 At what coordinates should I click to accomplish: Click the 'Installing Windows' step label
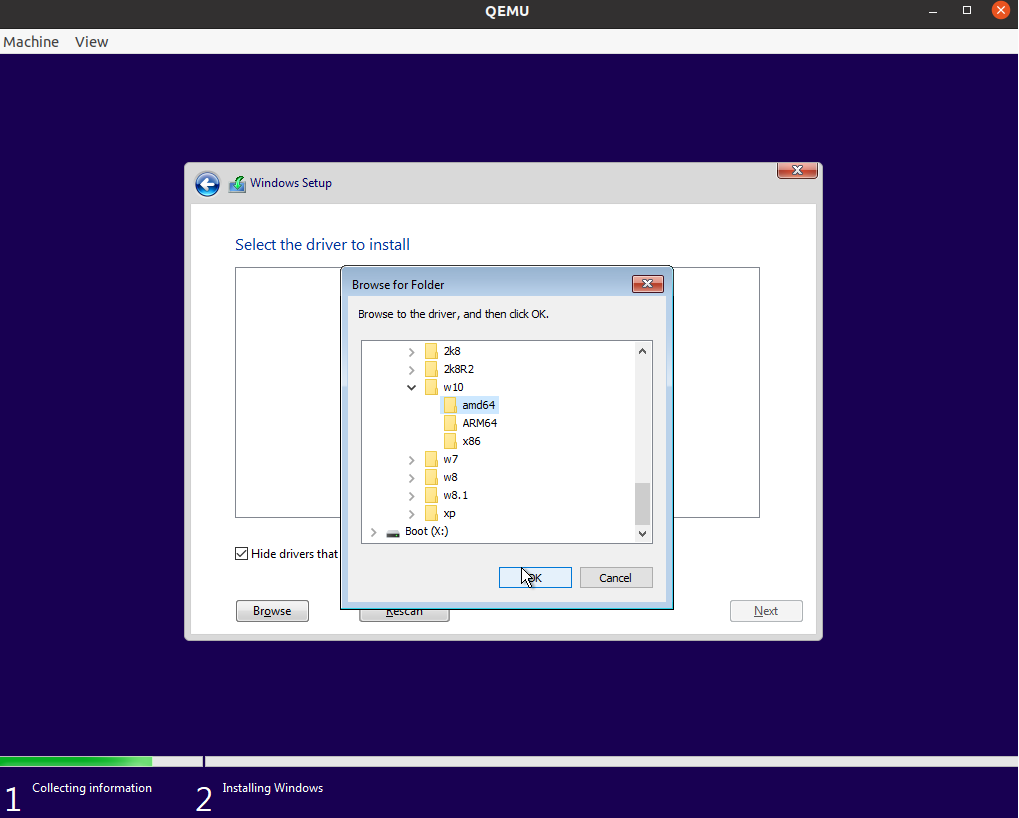[x=273, y=788]
